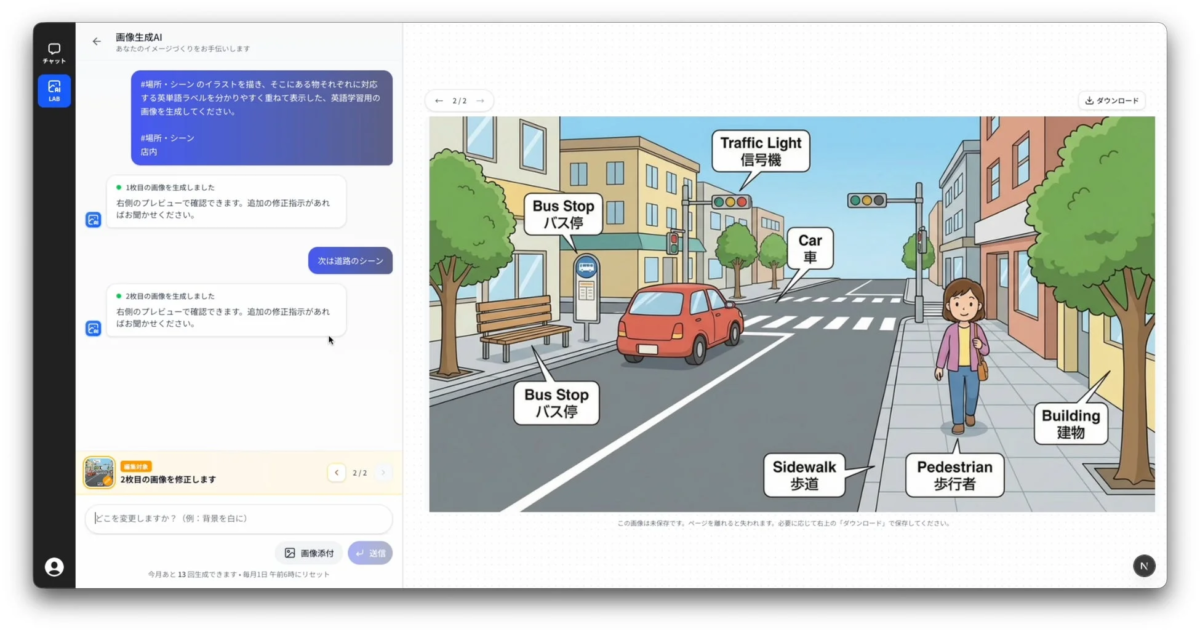The height and width of the screenshot is (632, 1200).
Task: Click the picture icon inside the 画像添付 button
Action: [x=288, y=553]
